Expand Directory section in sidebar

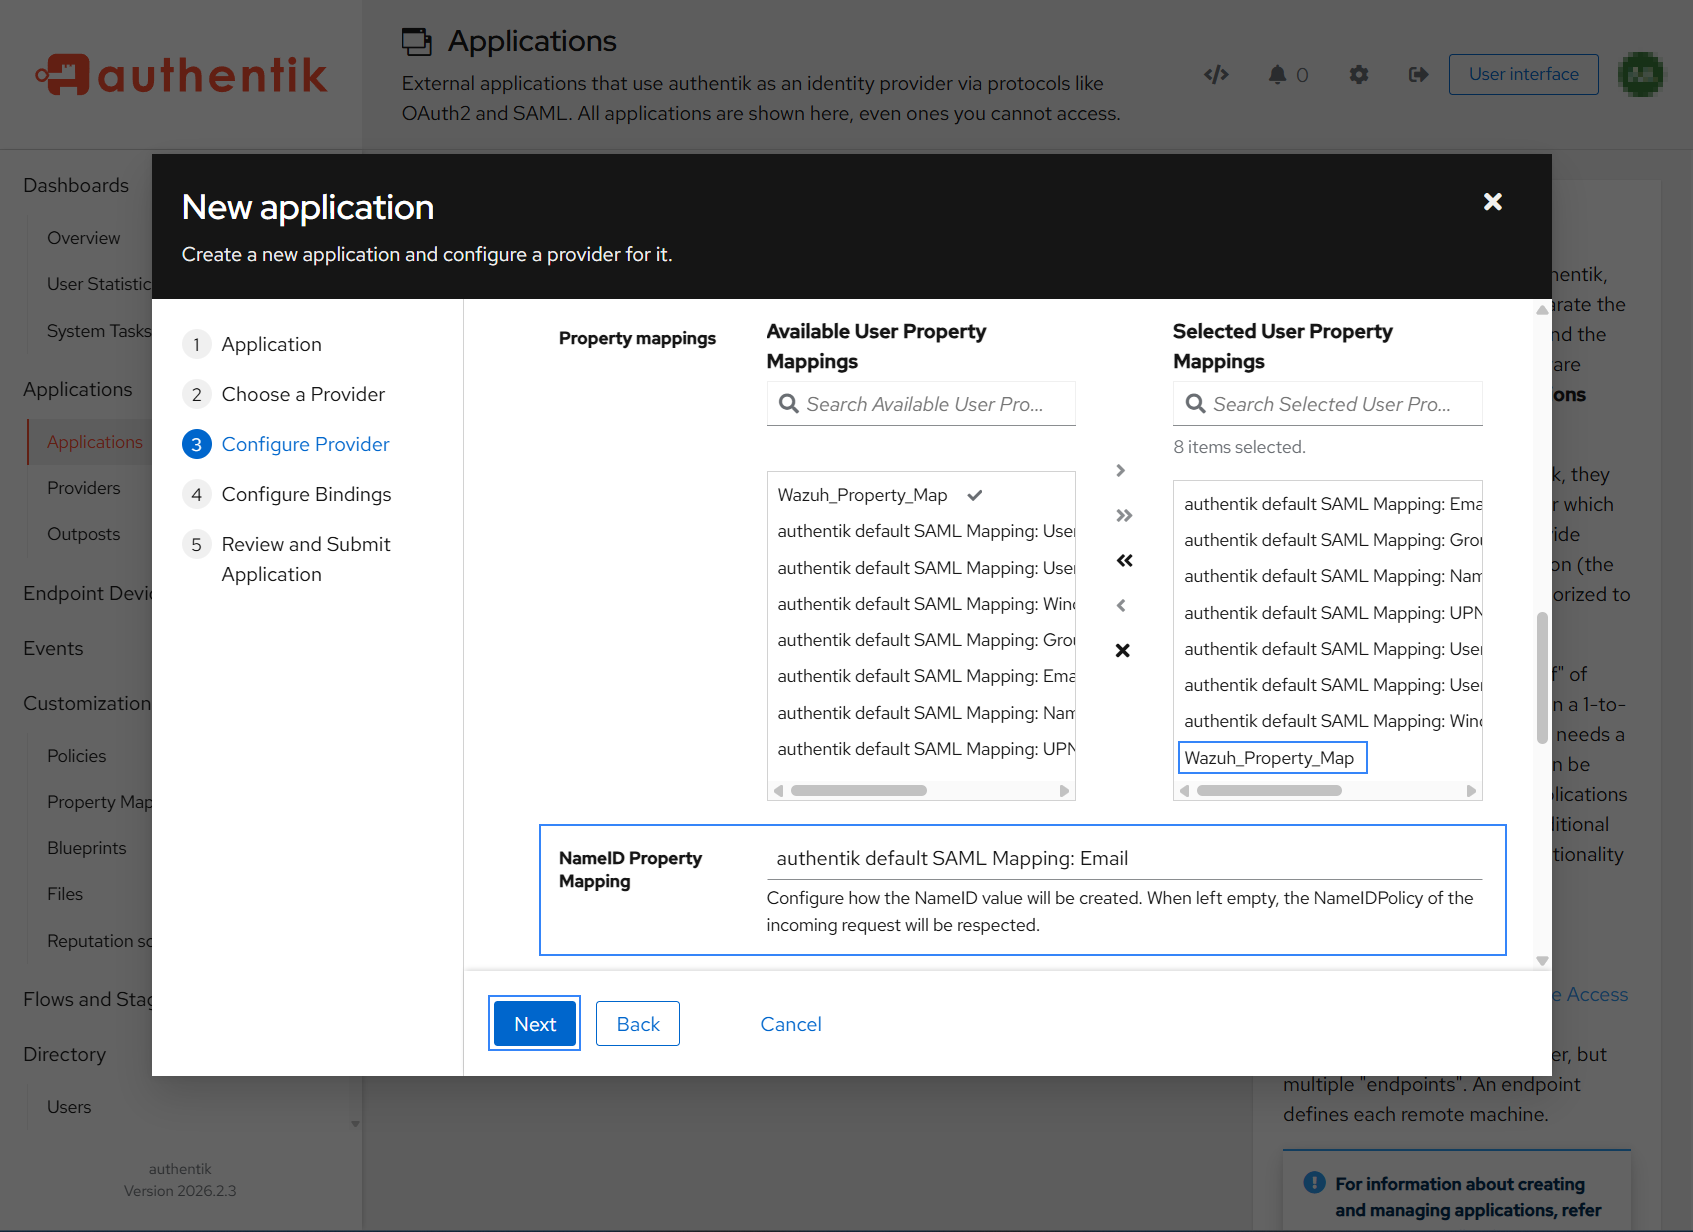pyautogui.click(x=65, y=1054)
